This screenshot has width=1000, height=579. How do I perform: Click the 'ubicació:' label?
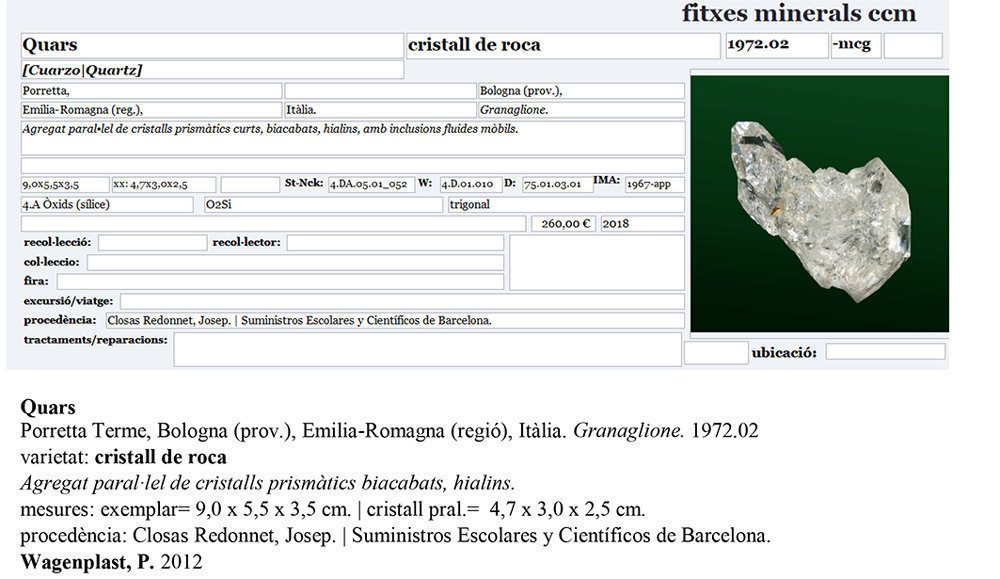click(784, 353)
